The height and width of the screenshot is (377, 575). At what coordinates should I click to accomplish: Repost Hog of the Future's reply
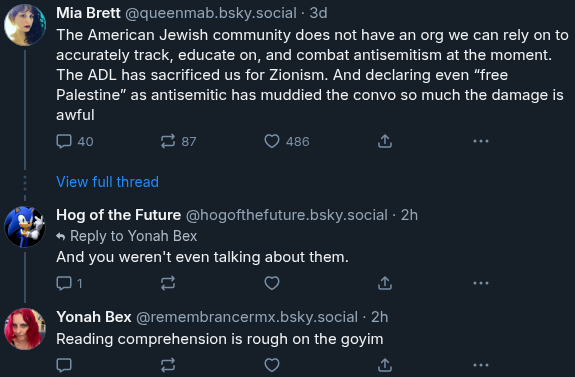[x=168, y=283]
